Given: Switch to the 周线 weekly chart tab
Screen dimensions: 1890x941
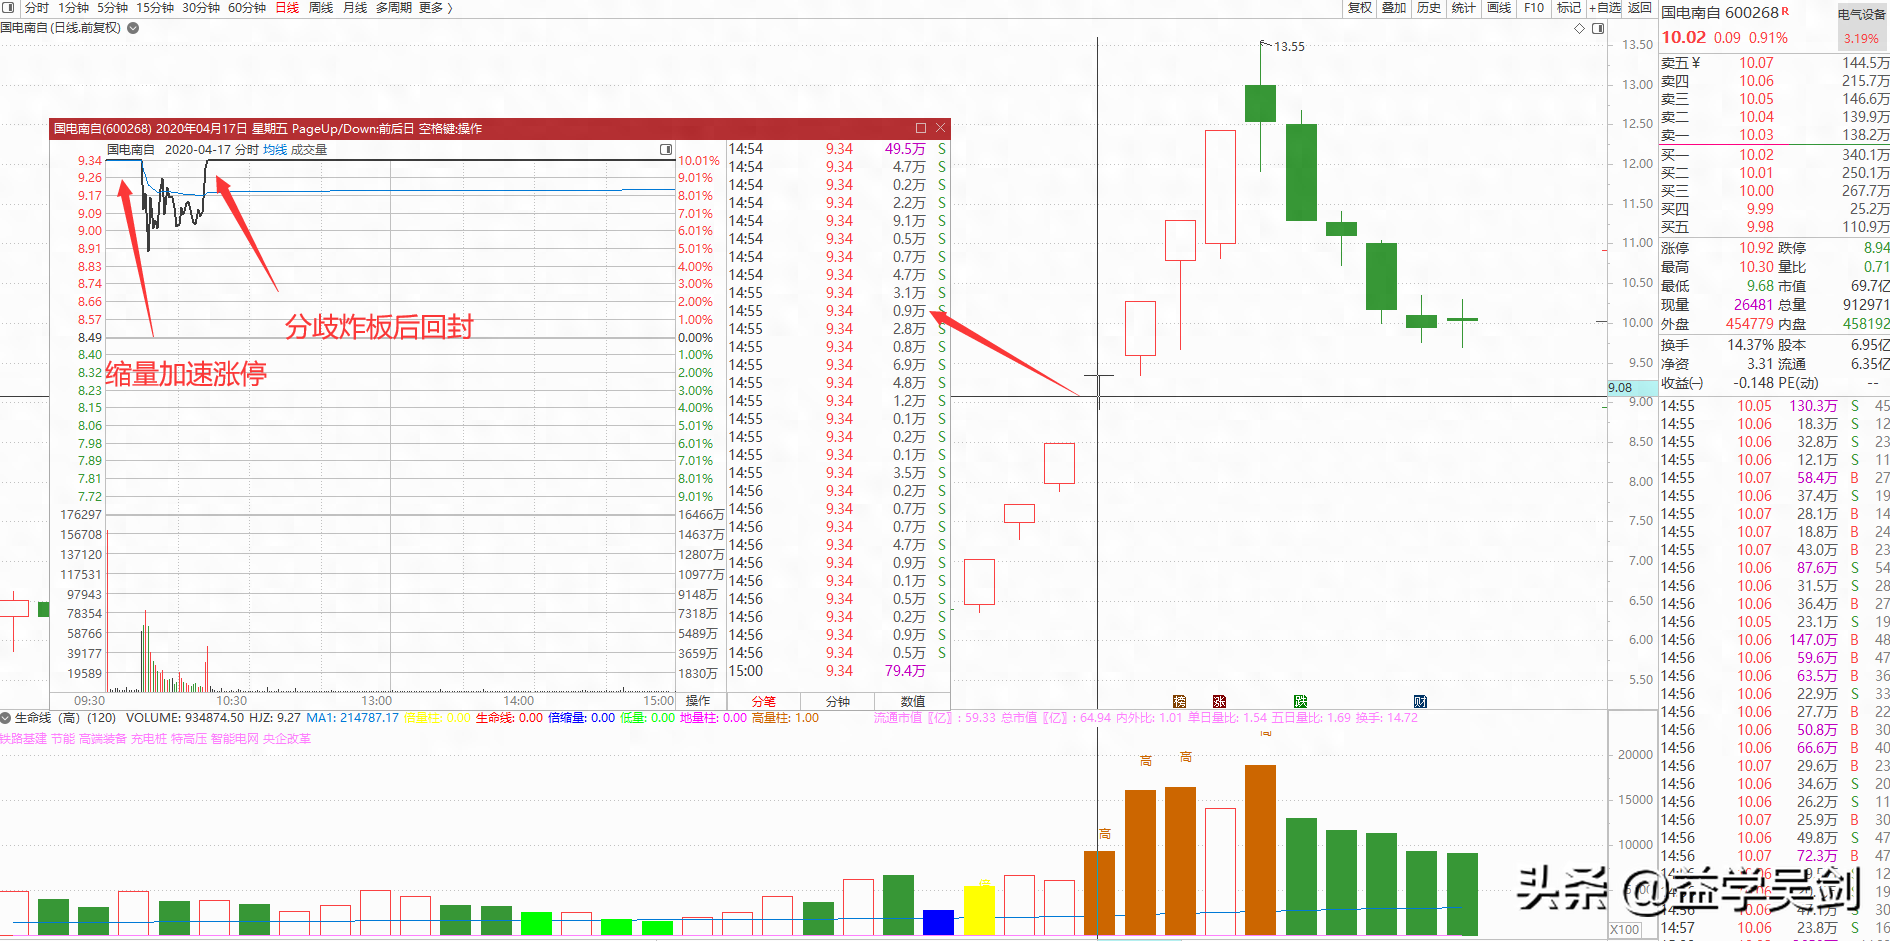Looking at the screenshot, I should click(321, 8).
